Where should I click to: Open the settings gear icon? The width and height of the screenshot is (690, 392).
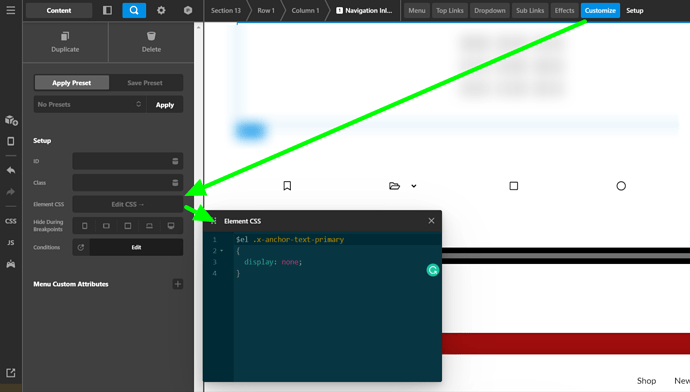(x=161, y=10)
